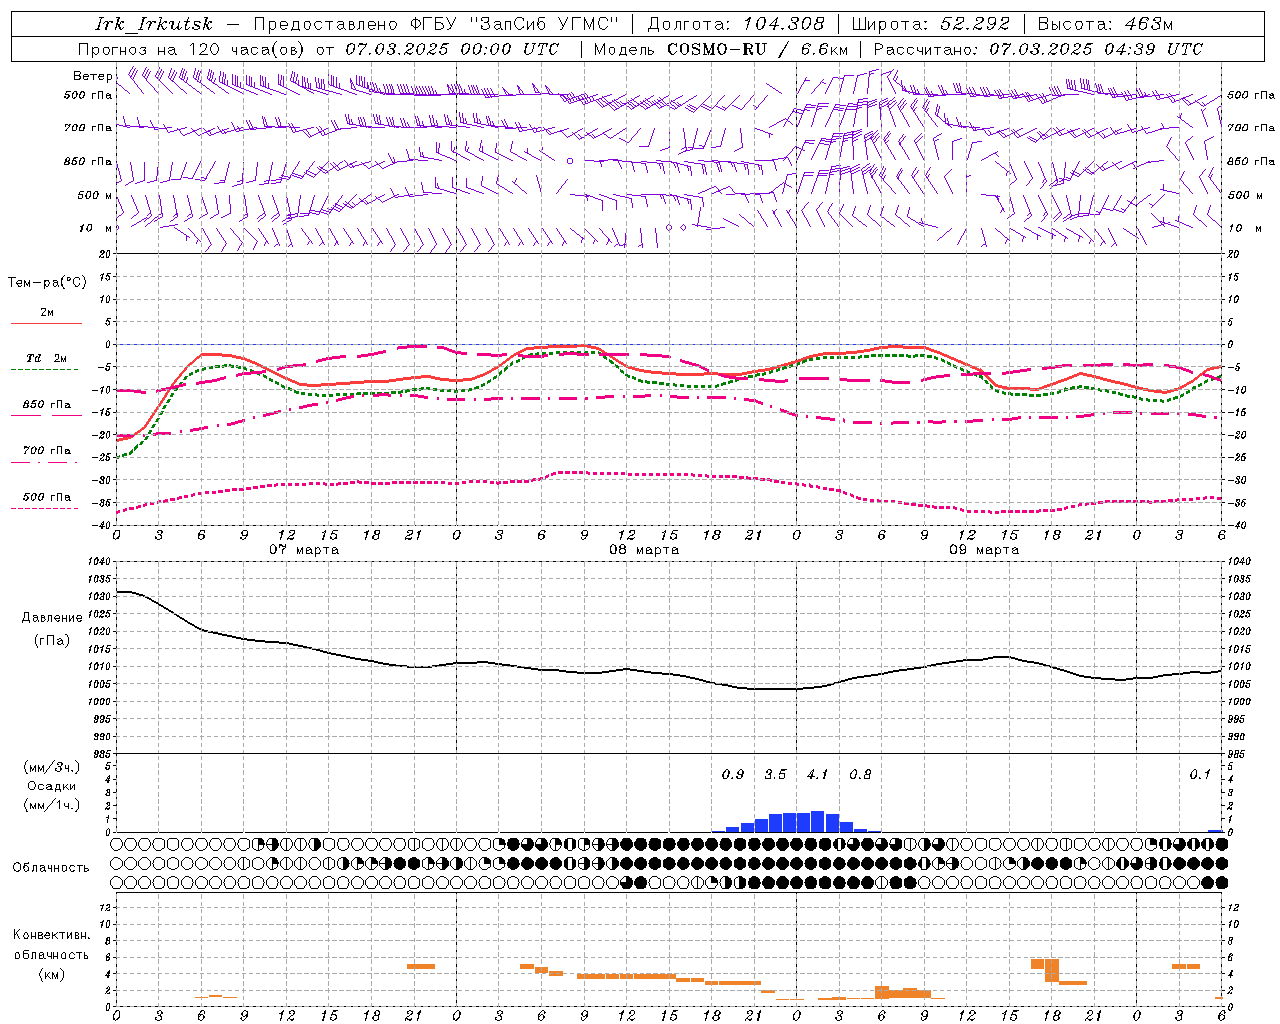Image resolution: width=1280 pixels, height=1024 pixels.
Task: Click the tallest blue precipitation bar
Action: click(x=817, y=821)
